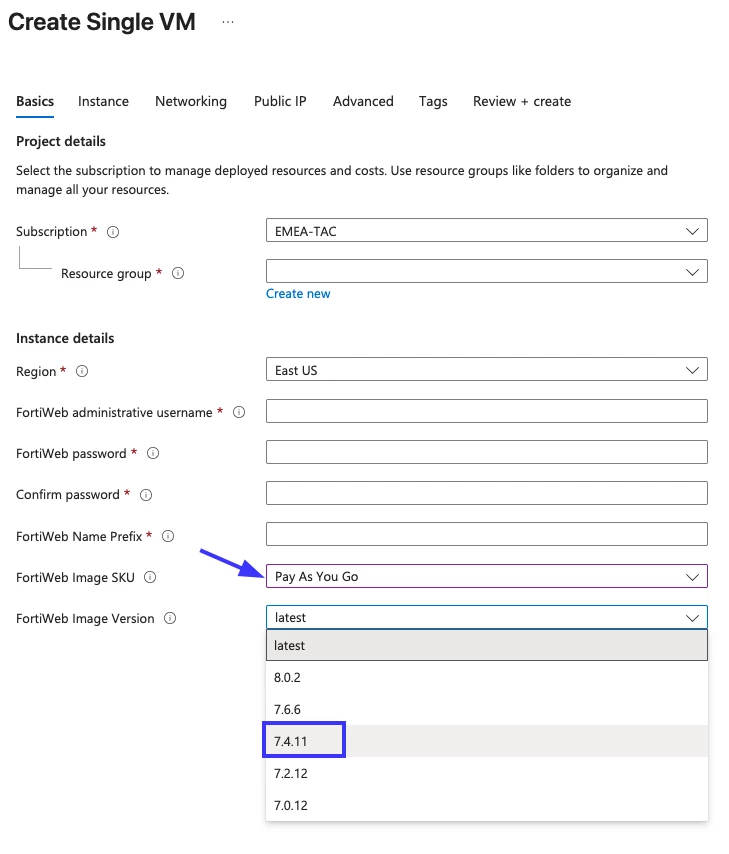Open the ellipsis menu beside Create Single VM
This screenshot has height=854, width=729.
point(228,22)
